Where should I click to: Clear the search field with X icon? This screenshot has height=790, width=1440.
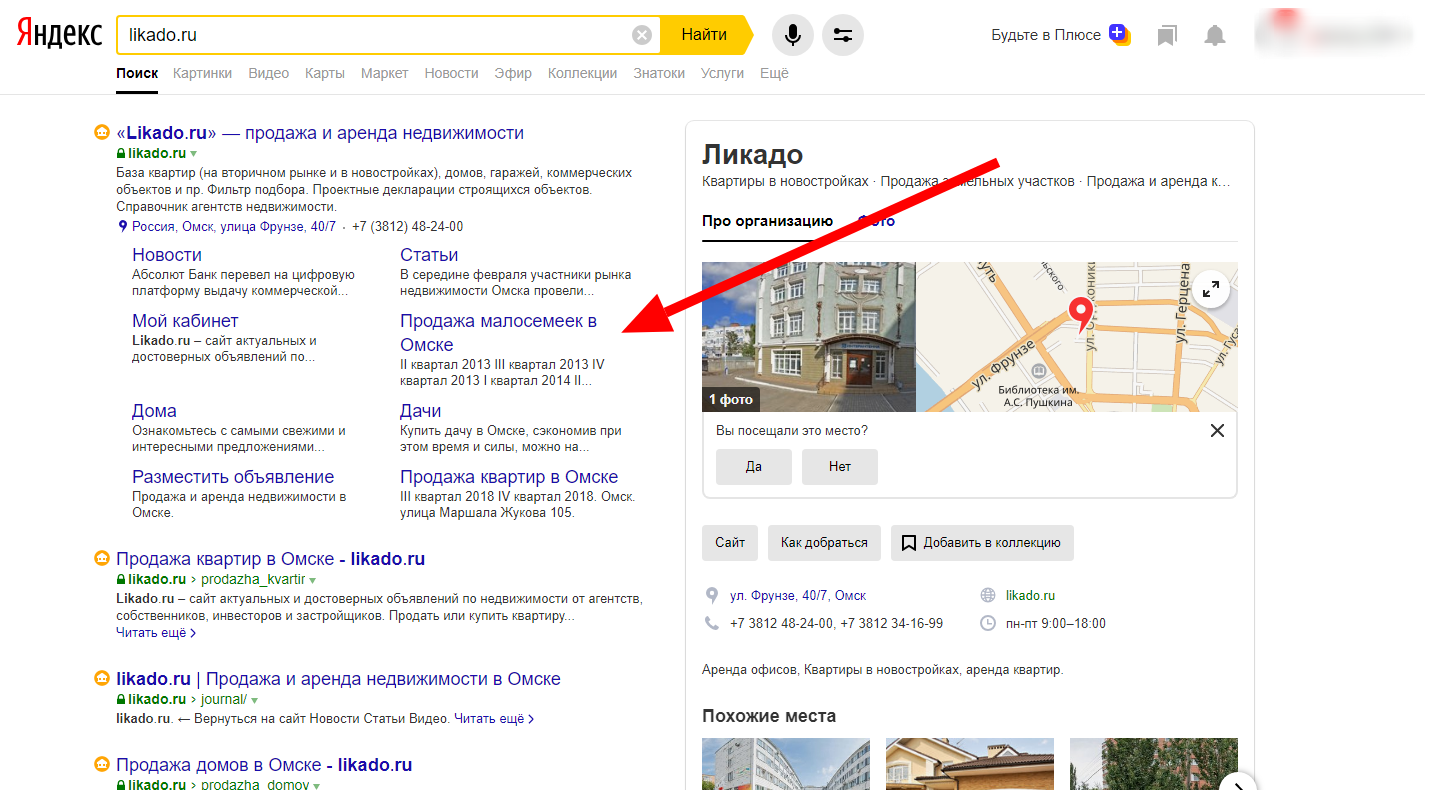tap(642, 36)
